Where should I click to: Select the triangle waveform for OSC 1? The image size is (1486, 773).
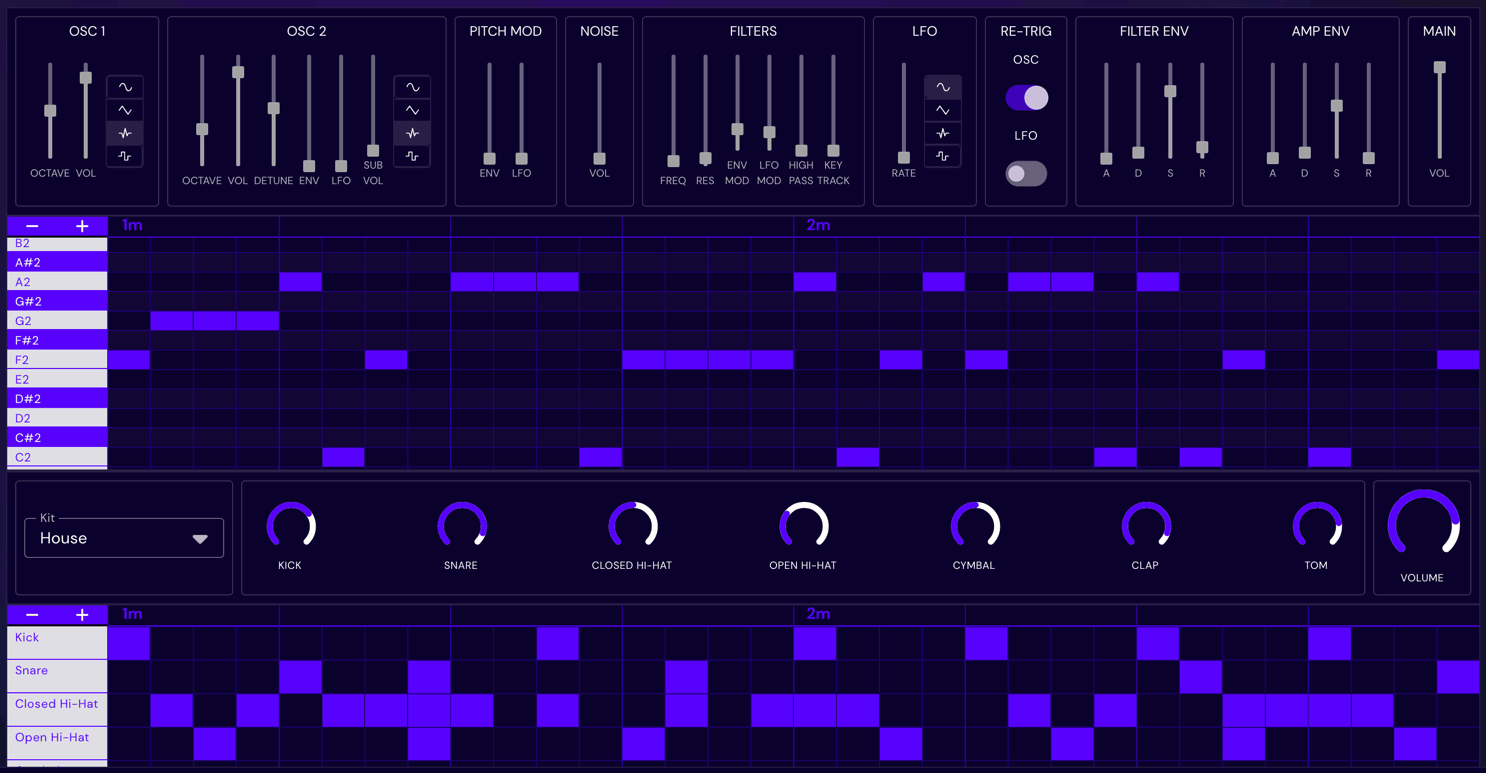125,110
